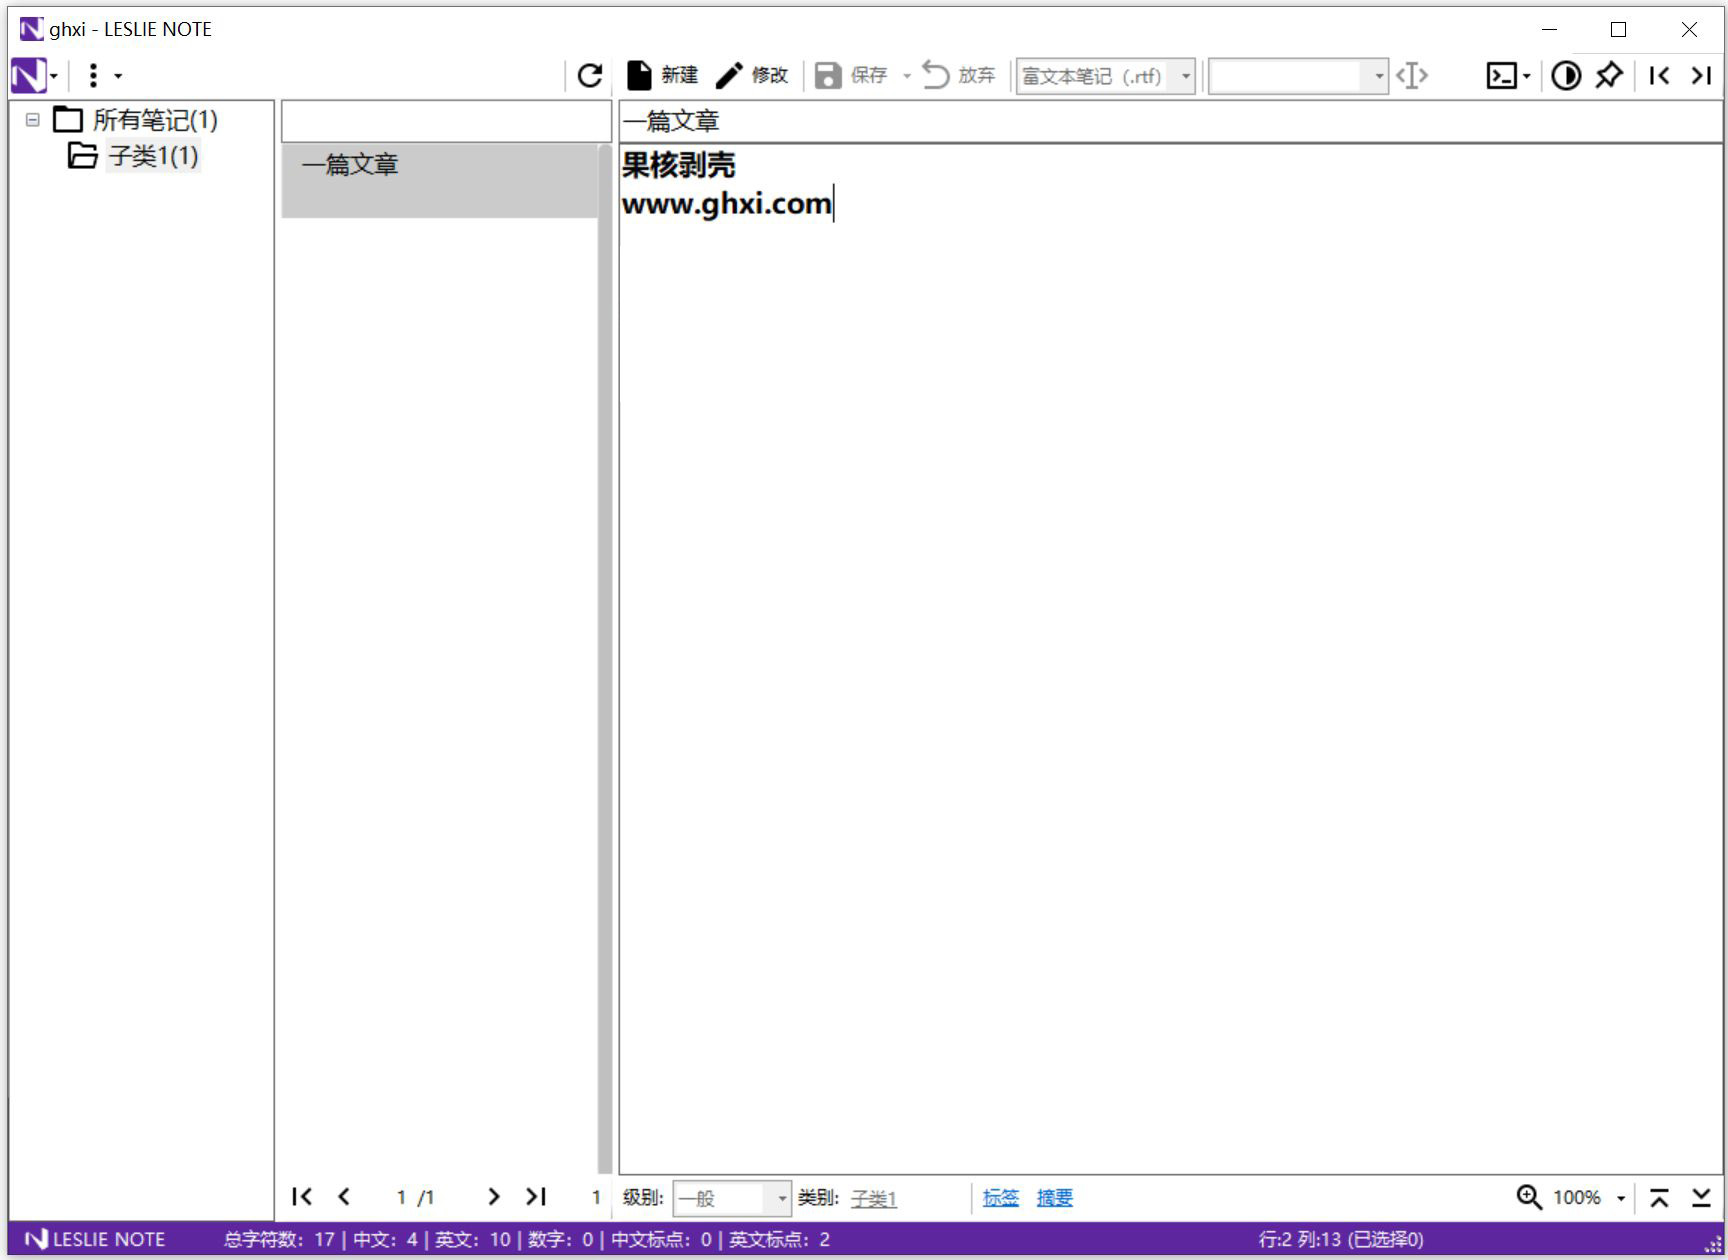Open the N logo application menu

tap(29, 74)
